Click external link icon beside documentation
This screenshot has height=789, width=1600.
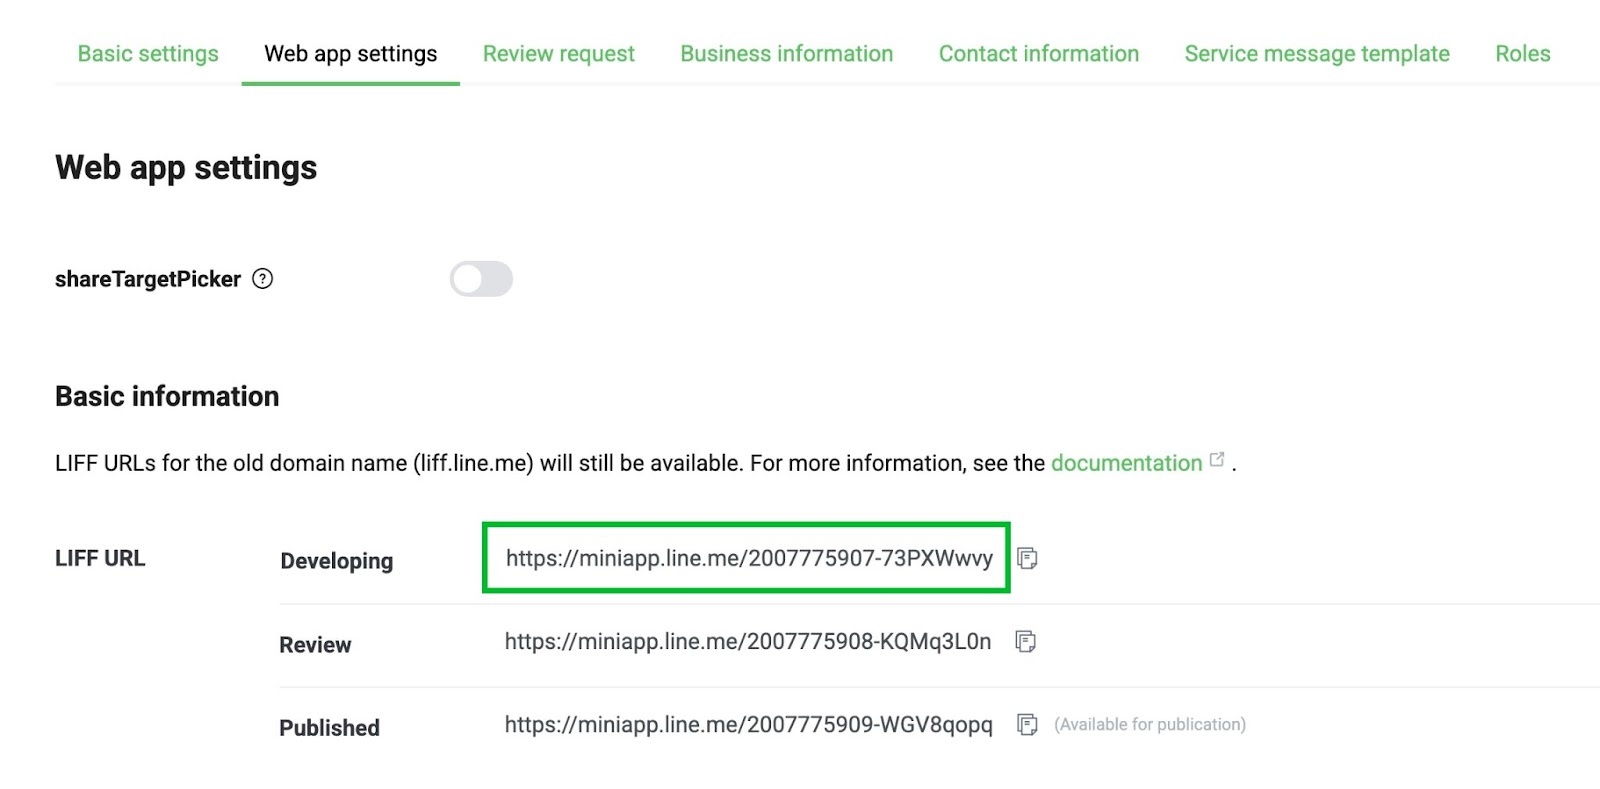click(x=1217, y=460)
